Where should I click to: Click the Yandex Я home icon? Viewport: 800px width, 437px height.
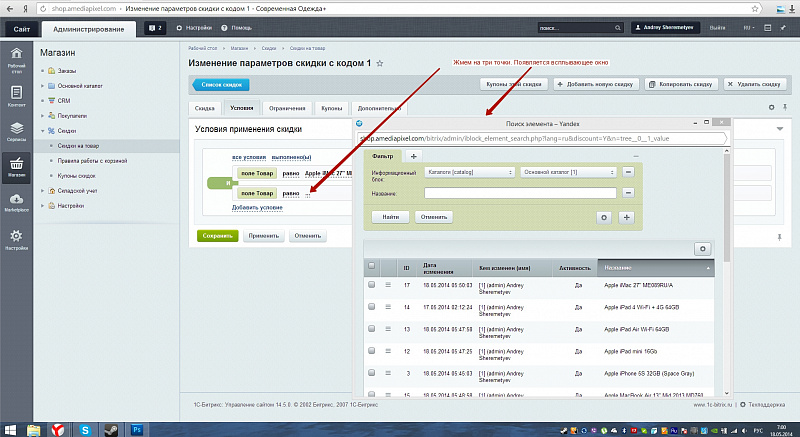pyautogui.click(x=26, y=9)
